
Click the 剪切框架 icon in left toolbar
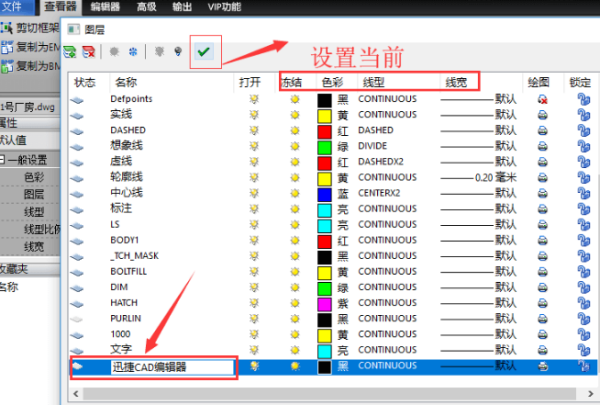click(7, 28)
